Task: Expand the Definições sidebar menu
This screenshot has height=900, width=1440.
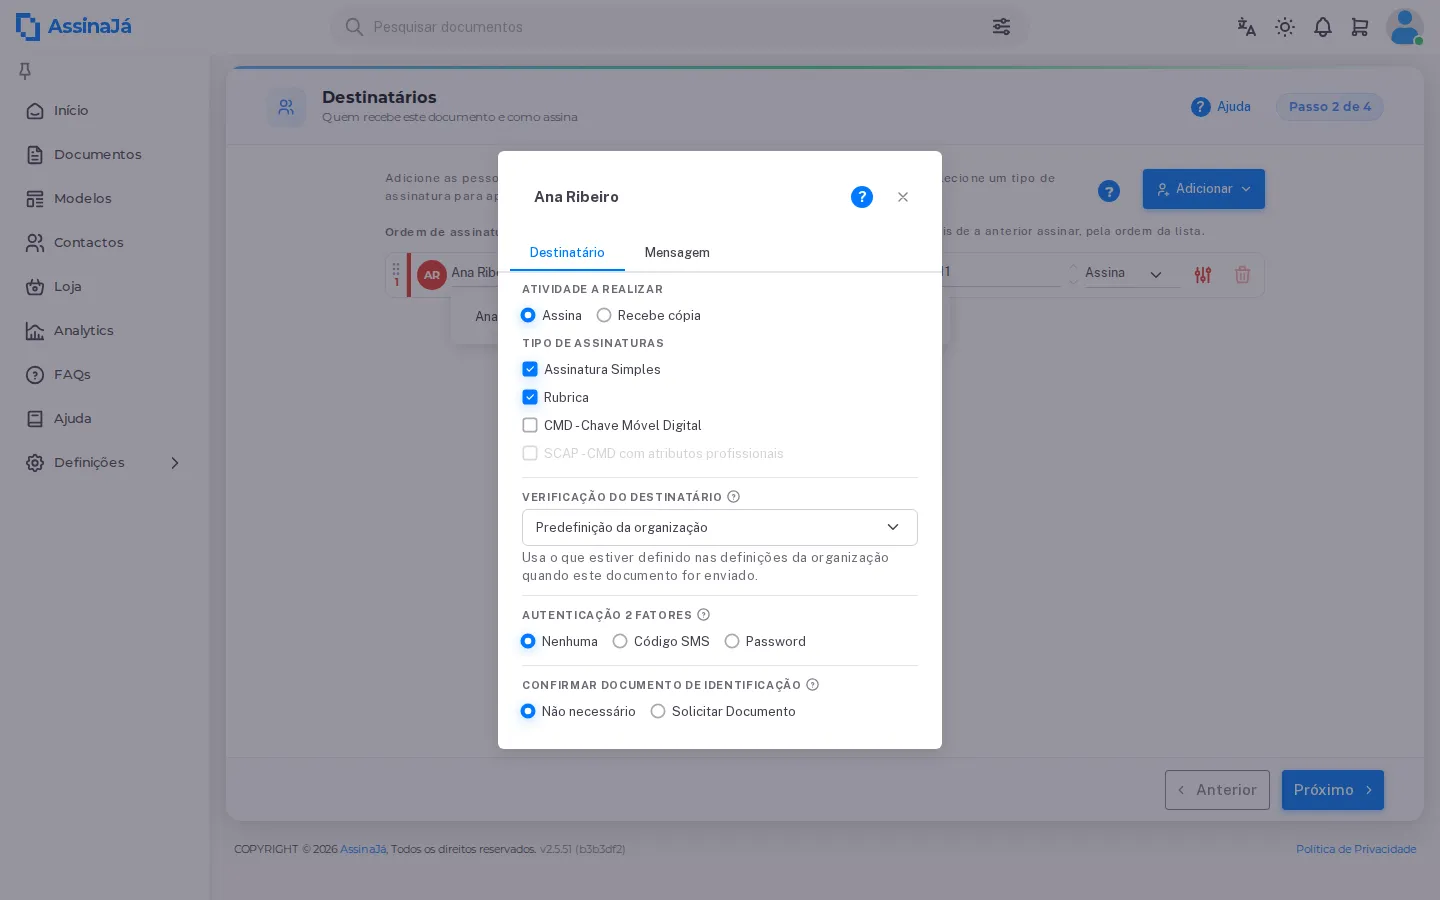Action: click(x=105, y=463)
